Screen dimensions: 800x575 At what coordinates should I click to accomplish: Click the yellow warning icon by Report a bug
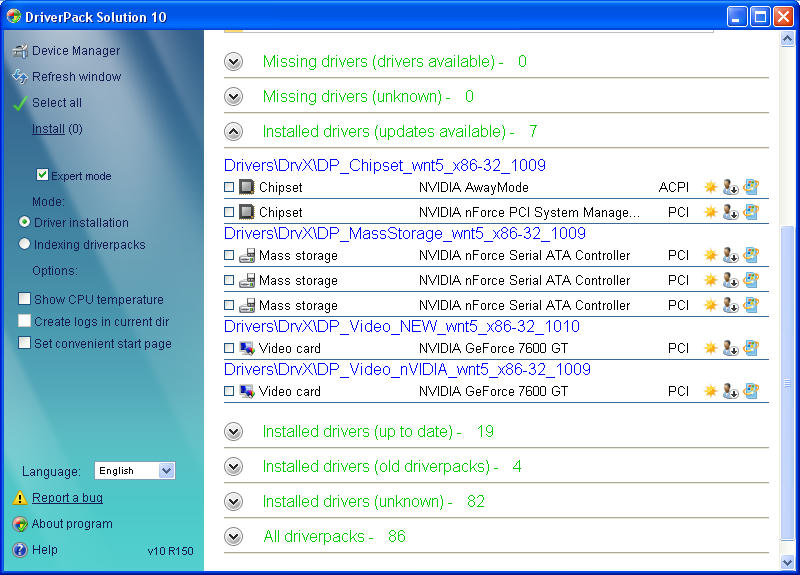pyautogui.click(x=19, y=497)
